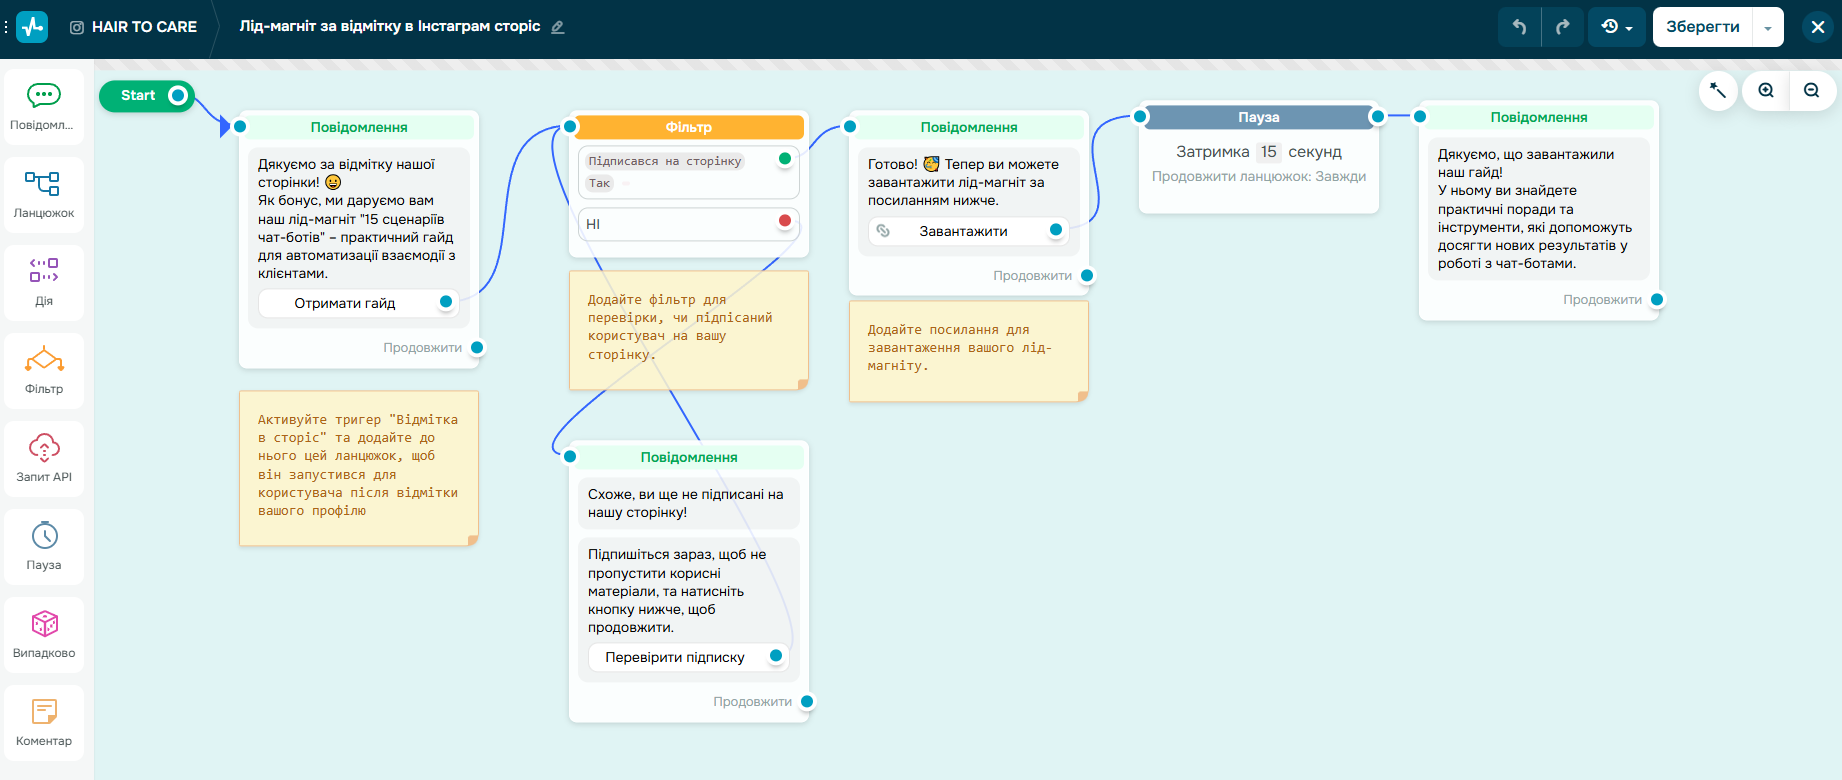Open the Фільтр block header
1842x780 pixels.
(x=689, y=127)
